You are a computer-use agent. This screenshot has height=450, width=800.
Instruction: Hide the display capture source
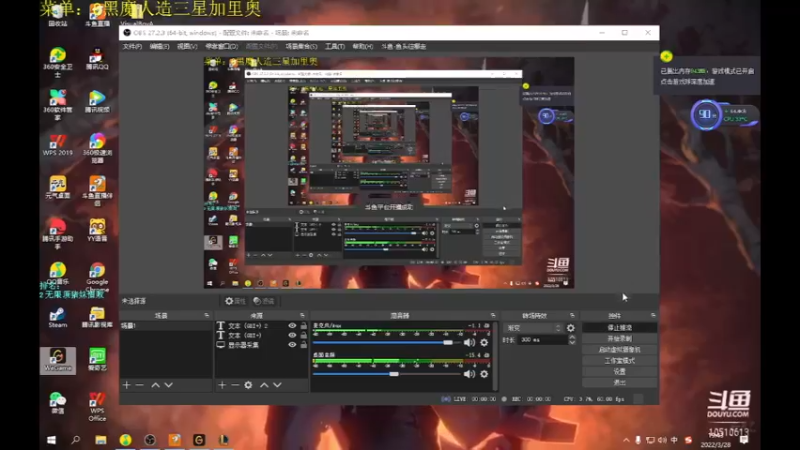click(292, 345)
